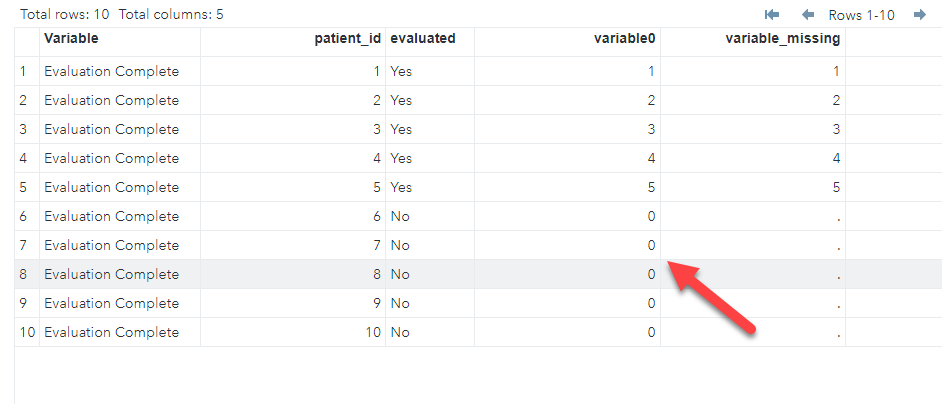Screen dimensions: 942x404
Task: Click patient_id cell with value 10
Action: pos(372,332)
